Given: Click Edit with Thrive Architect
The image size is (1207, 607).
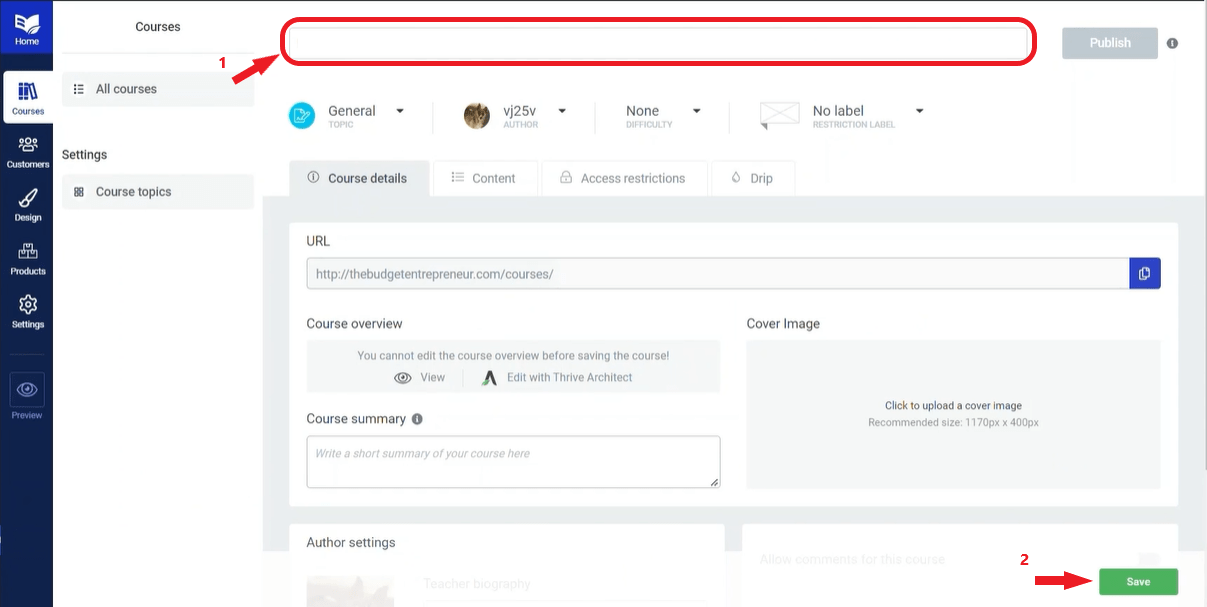Looking at the screenshot, I should pyautogui.click(x=557, y=378).
